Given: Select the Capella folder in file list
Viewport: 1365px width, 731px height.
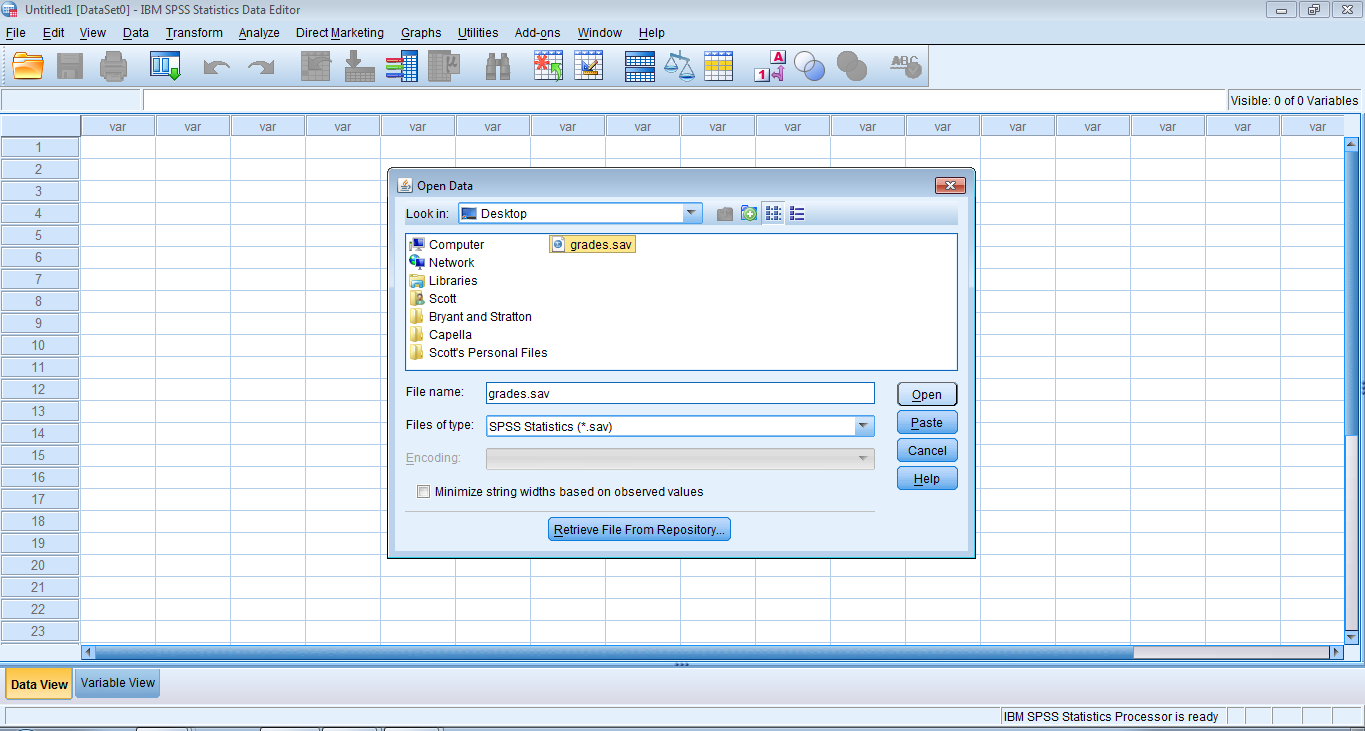Looking at the screenshot, I should (450, 335).
